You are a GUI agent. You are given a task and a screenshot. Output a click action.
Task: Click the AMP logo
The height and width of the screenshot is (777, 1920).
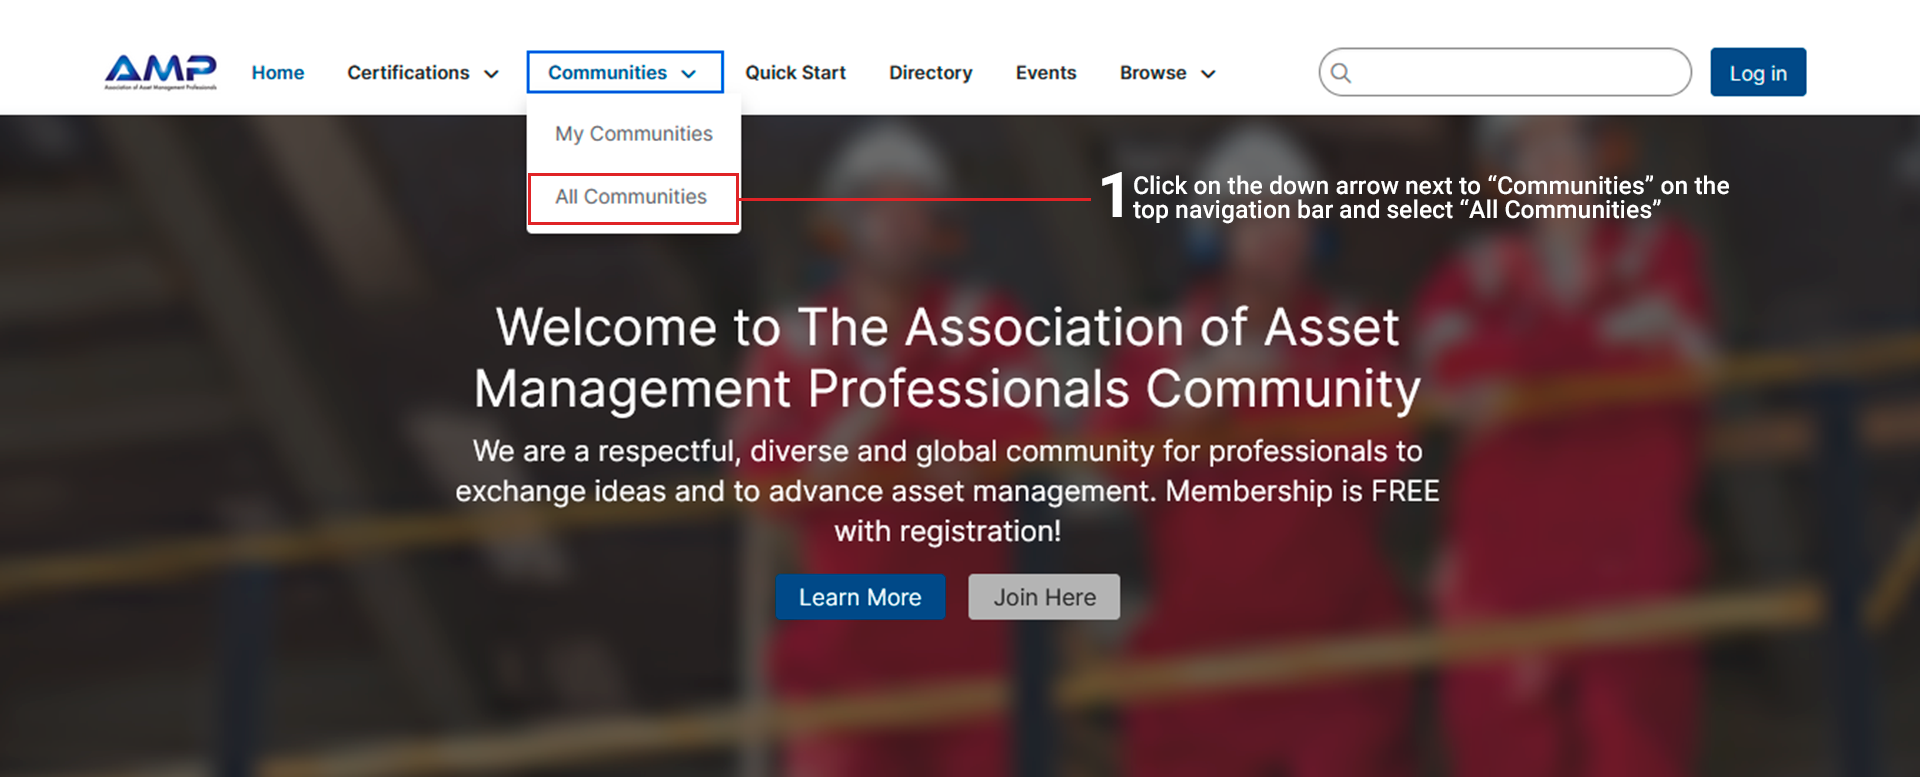[x=160, y=71]
